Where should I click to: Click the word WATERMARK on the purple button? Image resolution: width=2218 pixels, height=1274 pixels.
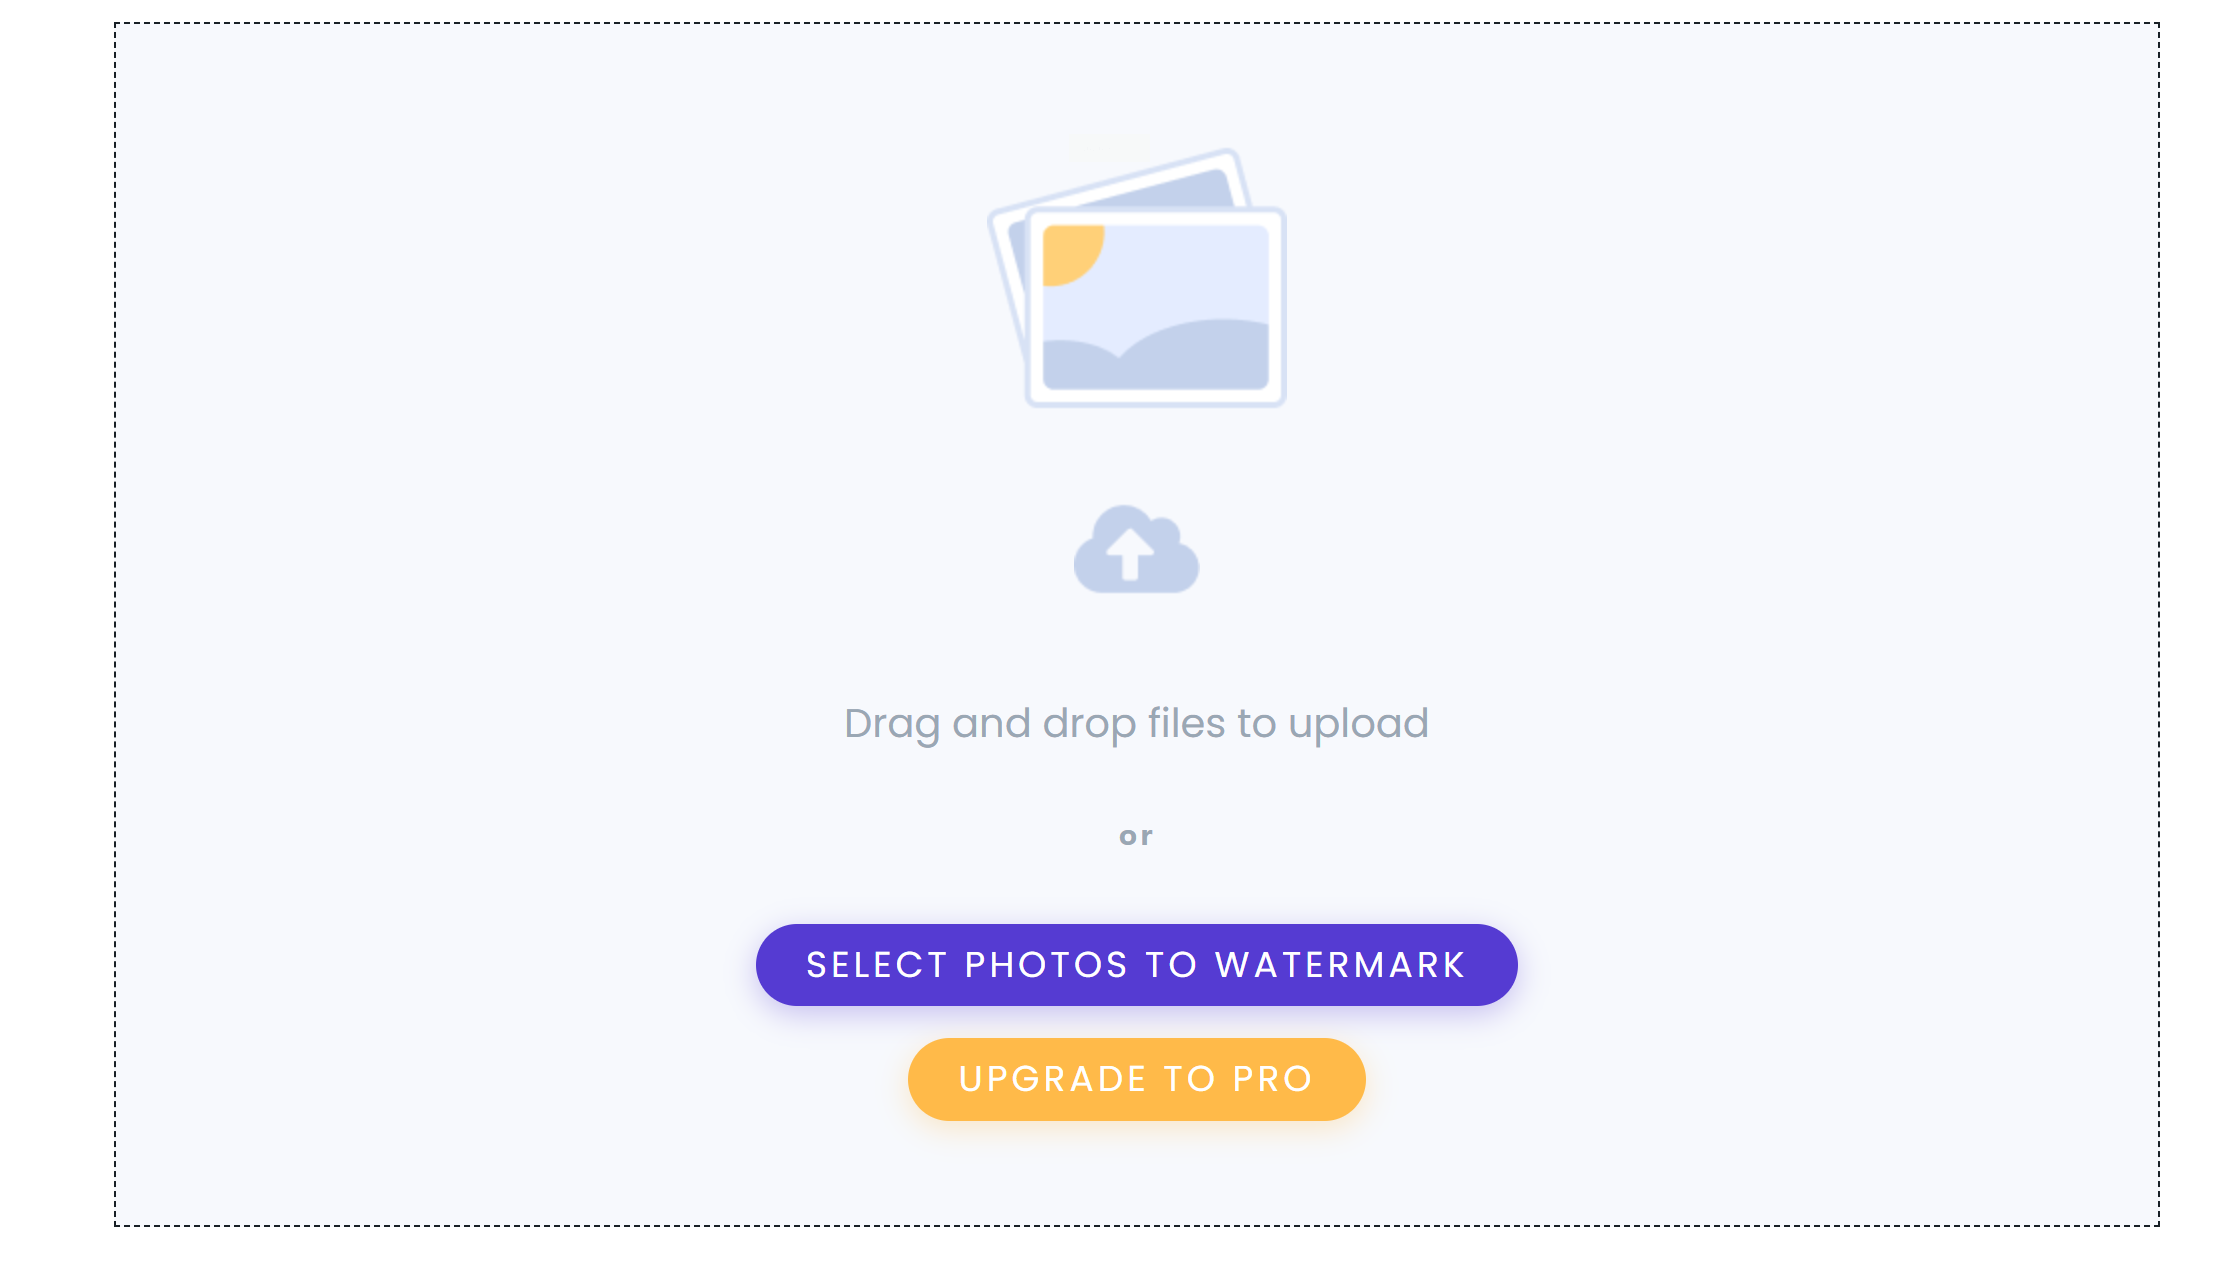[x=1340, y=965]
